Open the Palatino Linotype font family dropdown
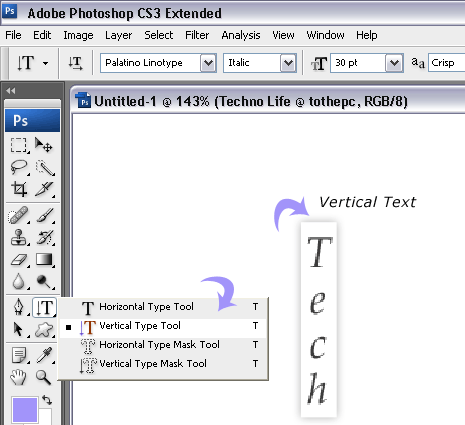 209,63
